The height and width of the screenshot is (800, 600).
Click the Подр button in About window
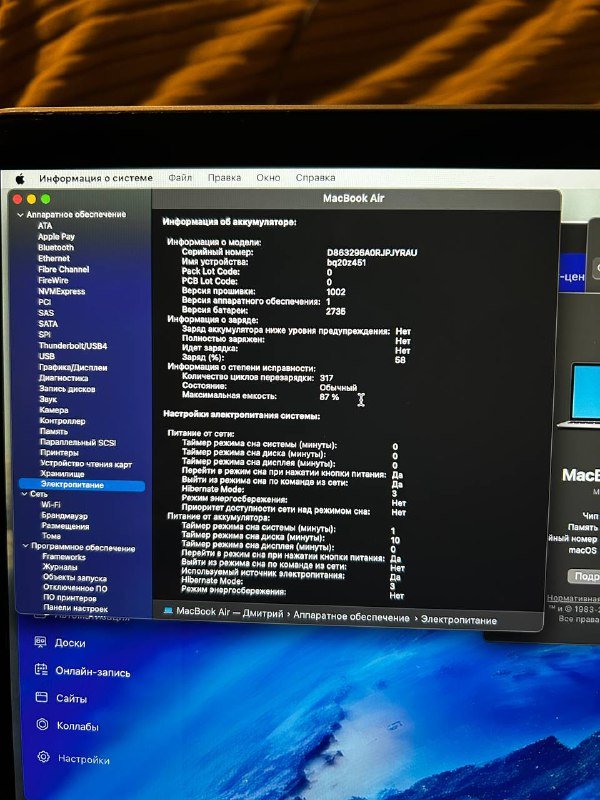(585, 576)
